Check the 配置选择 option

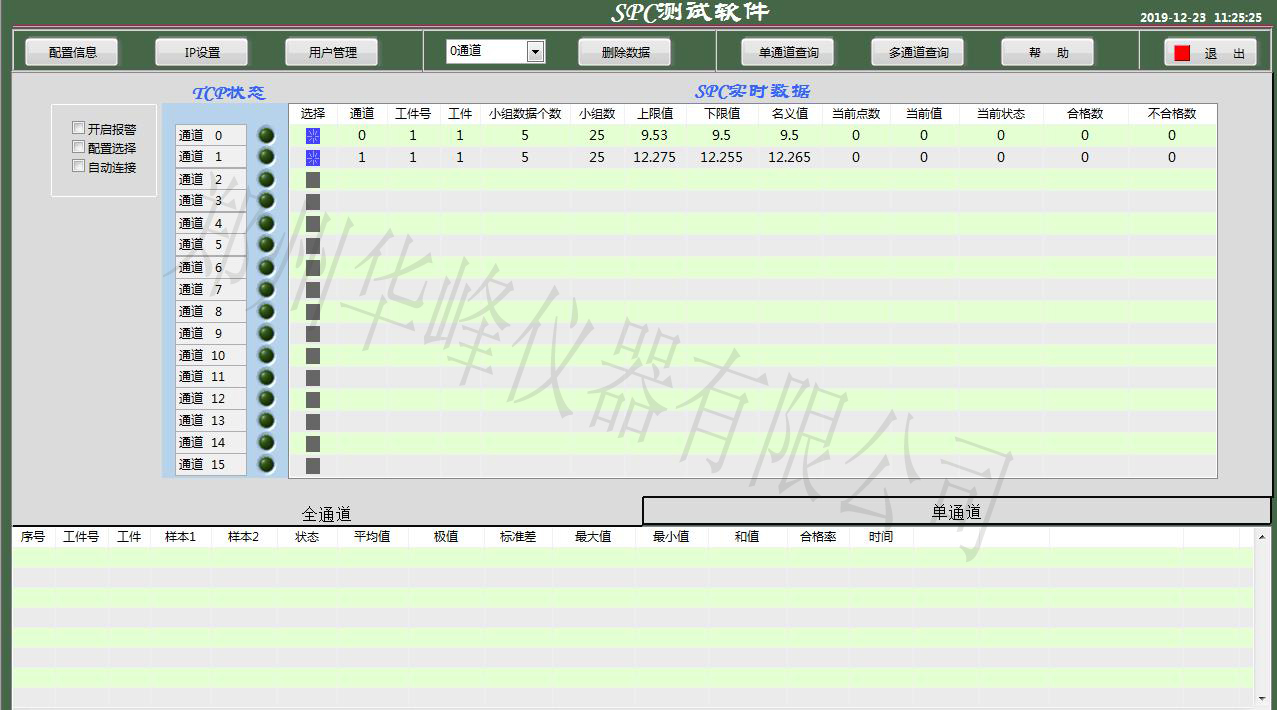click(79, 147)
